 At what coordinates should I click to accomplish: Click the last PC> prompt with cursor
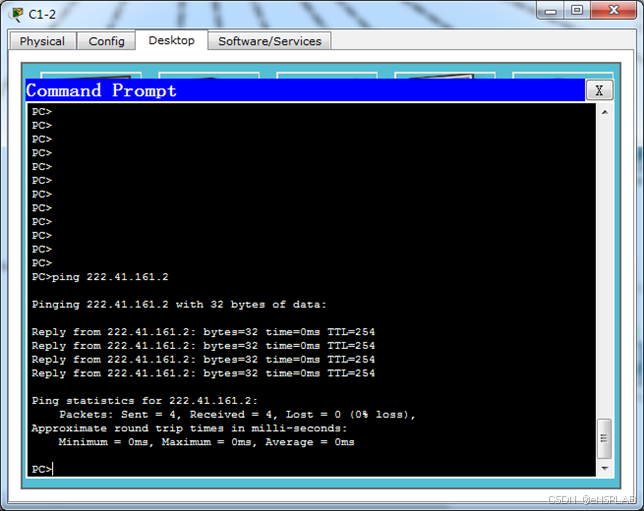click(42, 469)
